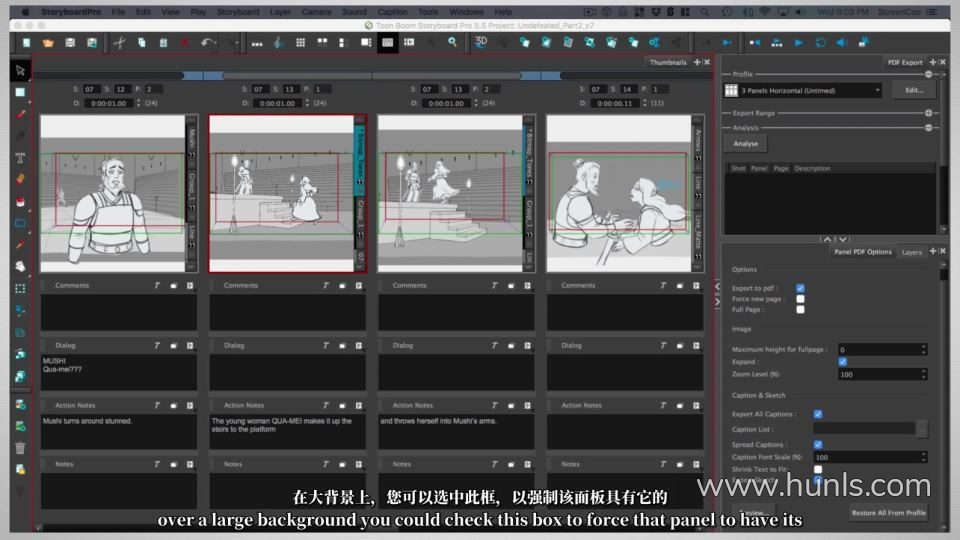The width and height of the screenshot is (960, 540).
Task: Select the Text tool in left toolbar
Action: pyautogui.click(x=20, y=158)
